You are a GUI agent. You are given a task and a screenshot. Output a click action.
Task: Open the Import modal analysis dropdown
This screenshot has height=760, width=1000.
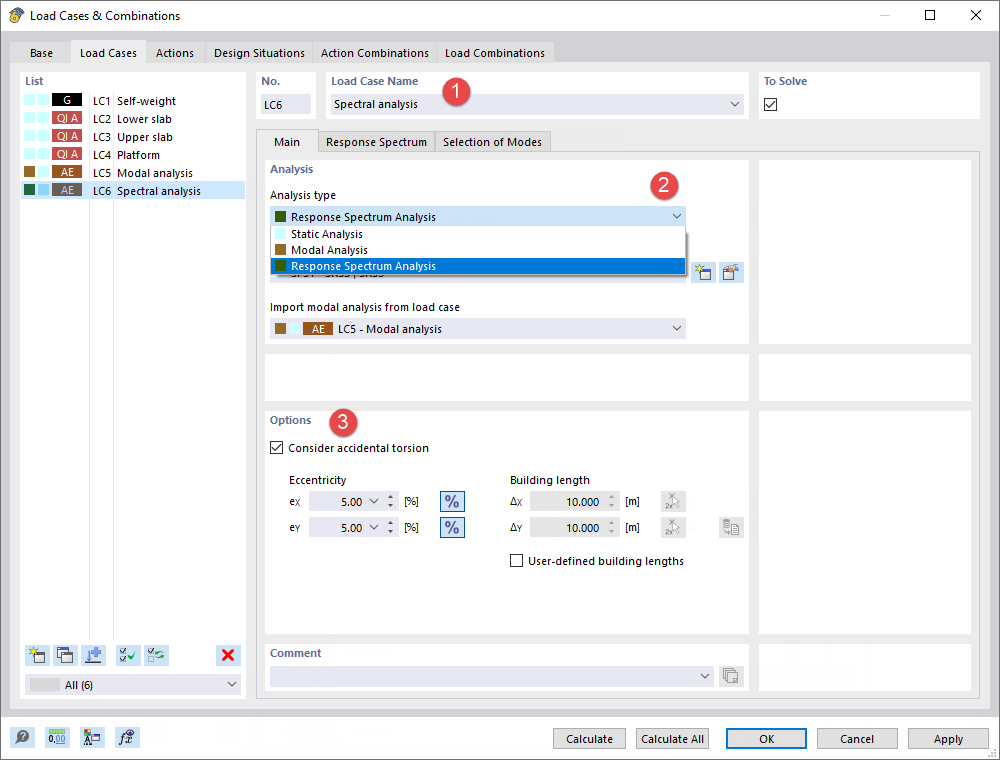[x=677, y=328]
